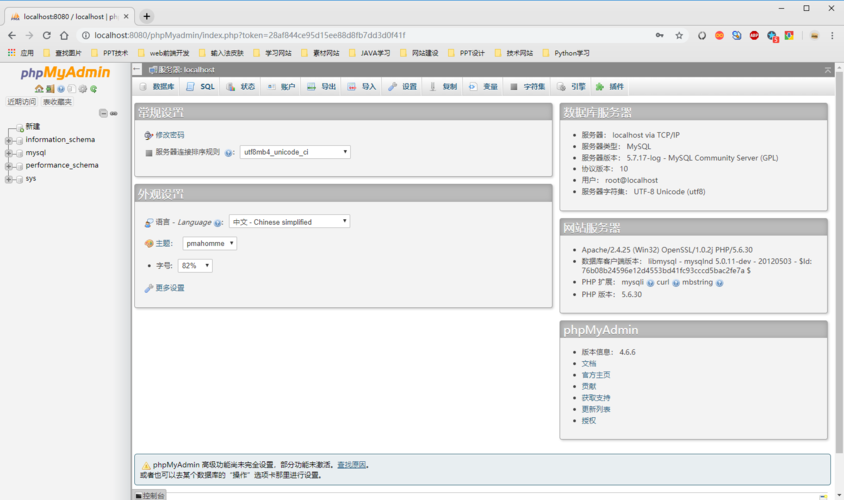844x500 pixels.
Task: Click help icon next to server collation label
Action: click(228, 153)
